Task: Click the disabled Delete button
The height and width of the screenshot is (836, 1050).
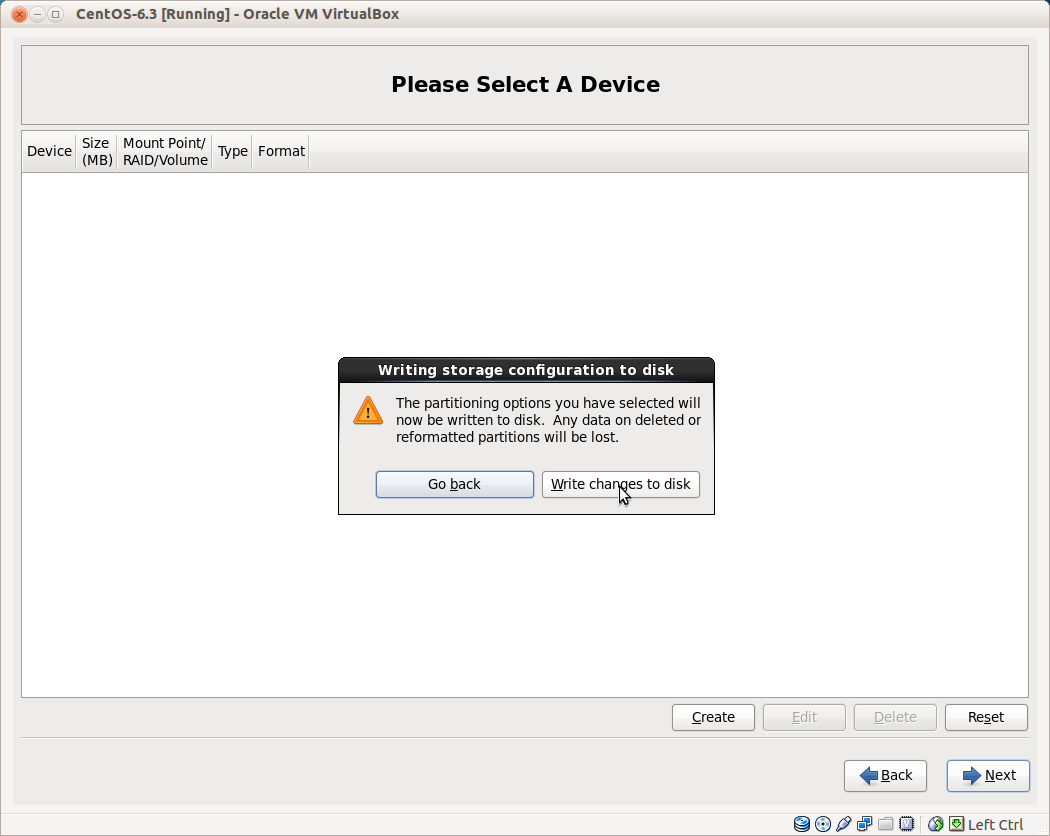Action: tap(895, 717)
